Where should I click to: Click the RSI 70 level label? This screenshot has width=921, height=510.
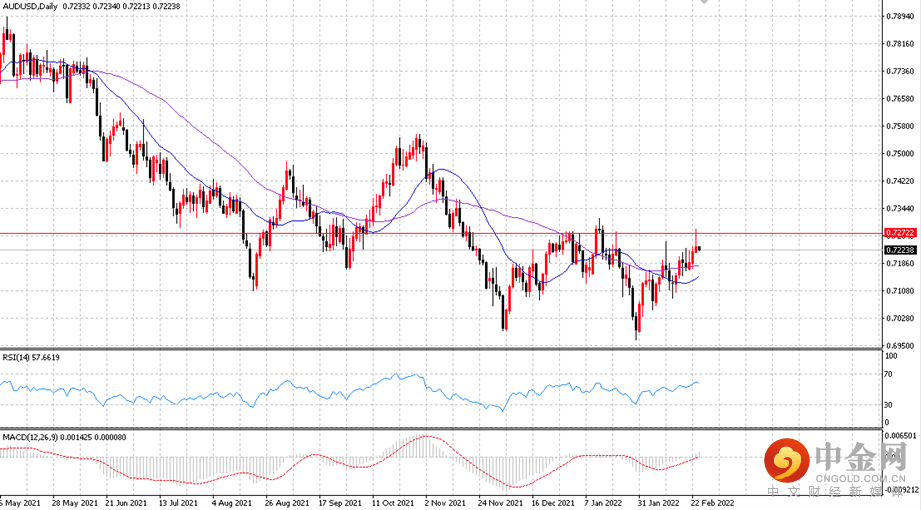[x=889, y=374]
